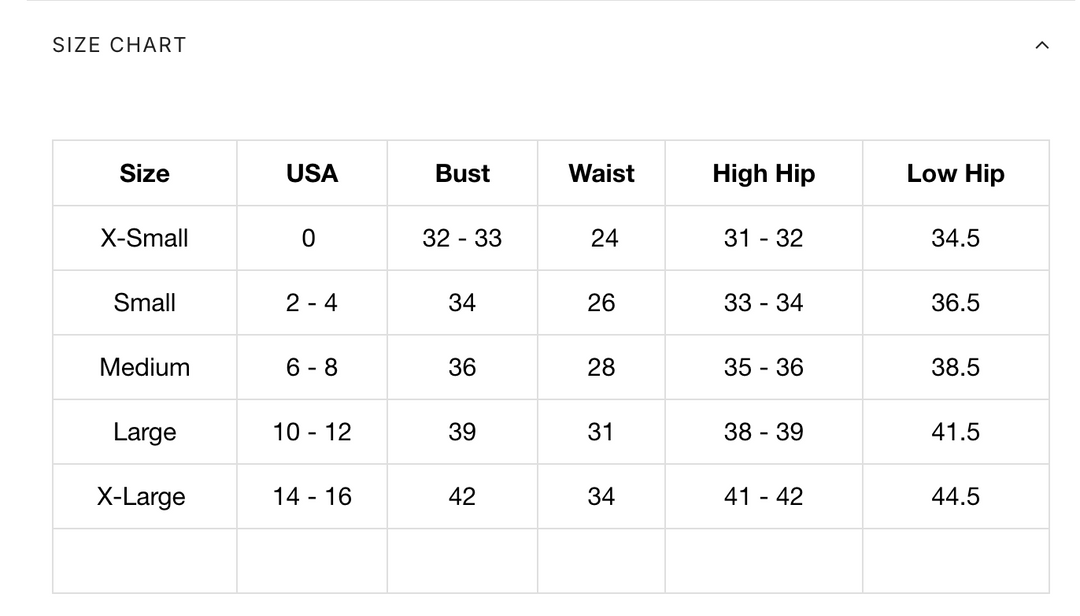Click the Low Hip column header
The height and width of the screenshot is (616, 1080).
(955, 174)
